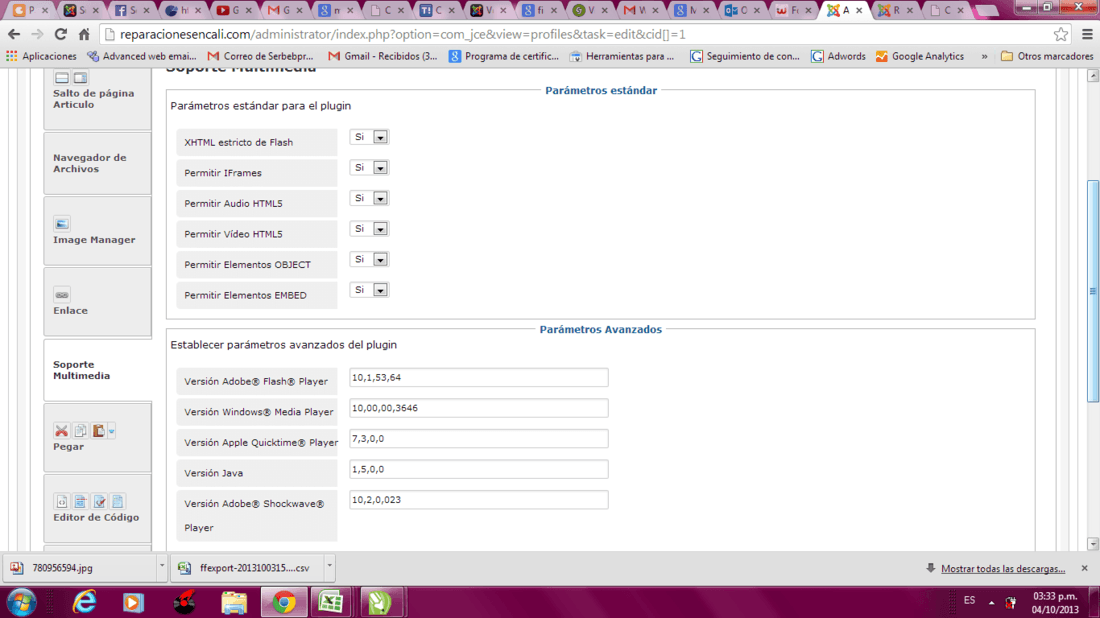Open the Seguimiento de con bookmark

745,56
